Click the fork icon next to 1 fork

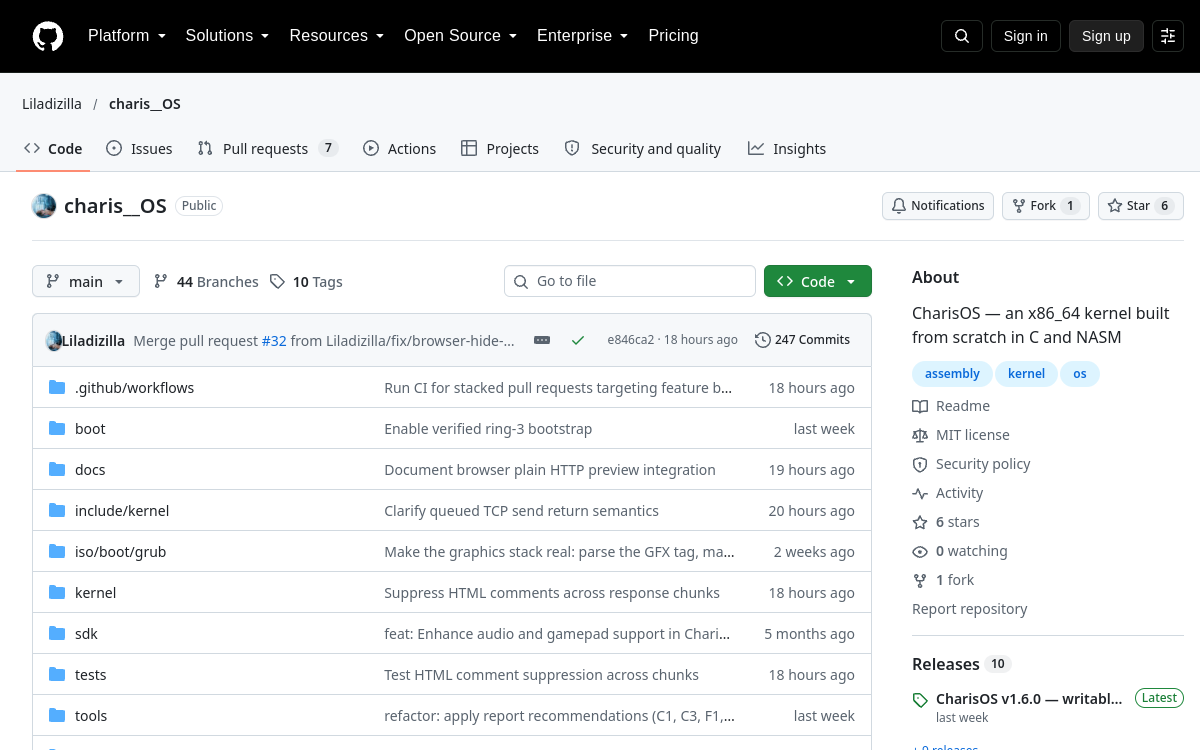point(920,580)
